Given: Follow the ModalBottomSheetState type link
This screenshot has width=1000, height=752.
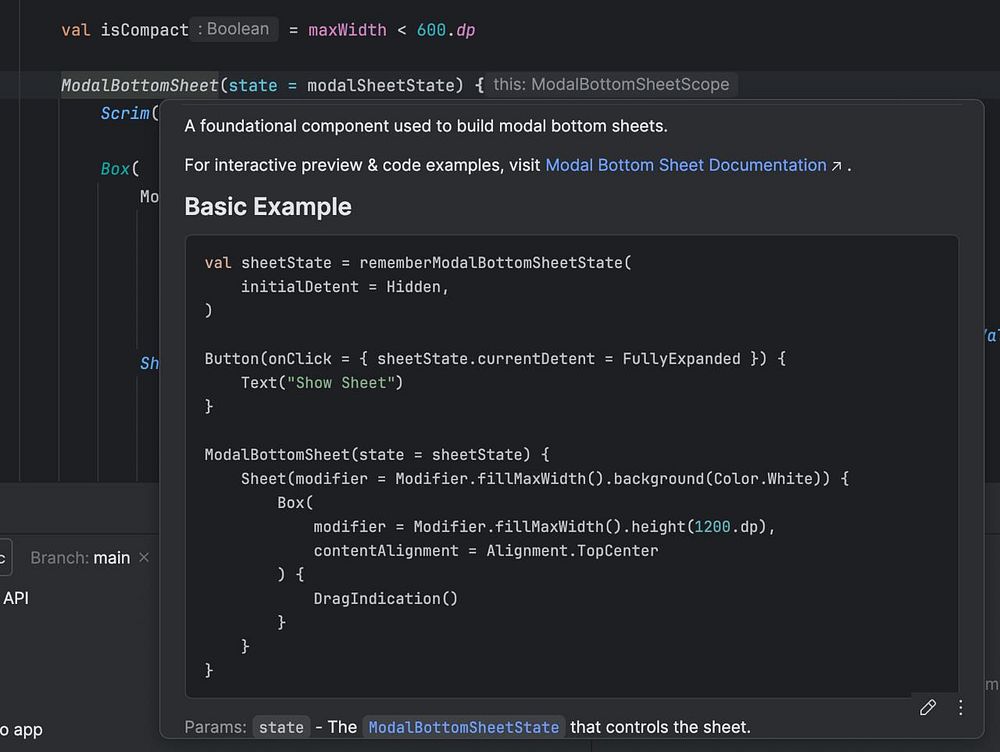Looking at the screenshot, I should [464, 727].
